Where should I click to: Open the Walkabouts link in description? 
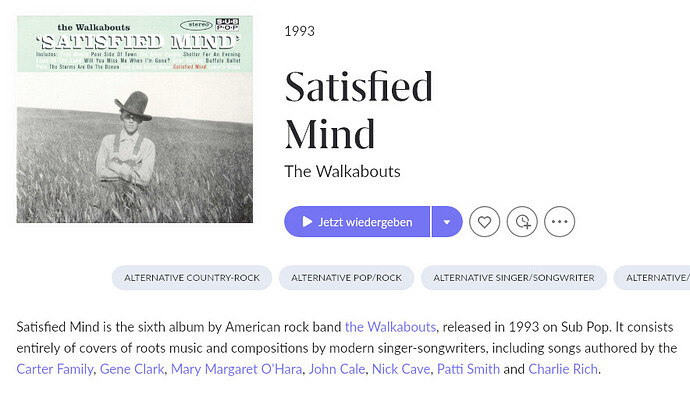390,327
